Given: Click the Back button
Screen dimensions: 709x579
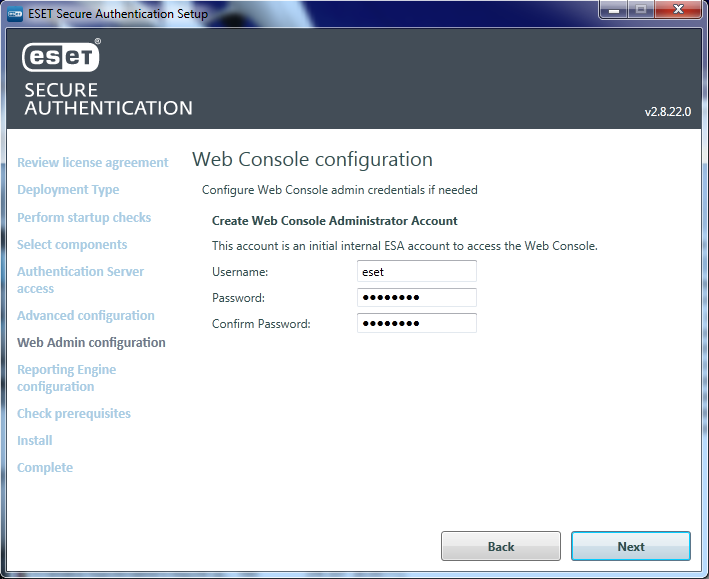Looking at the screenshot, I should click(x=501, y=546).
